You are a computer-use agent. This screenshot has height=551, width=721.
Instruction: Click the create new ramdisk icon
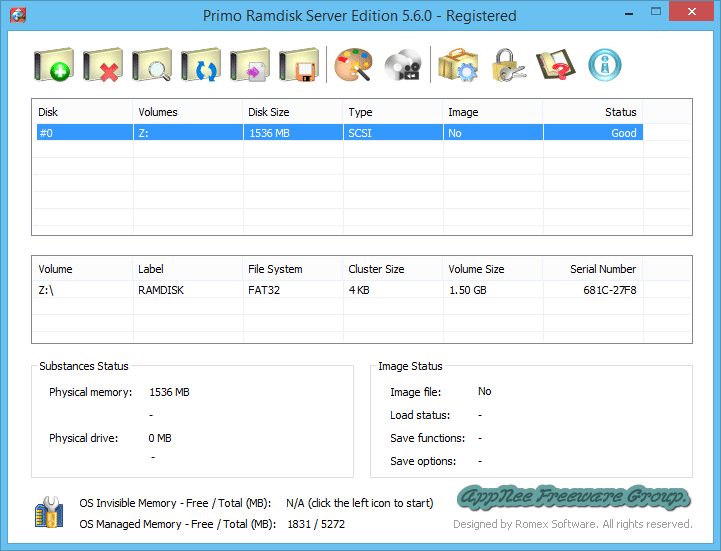pos(54,65)
